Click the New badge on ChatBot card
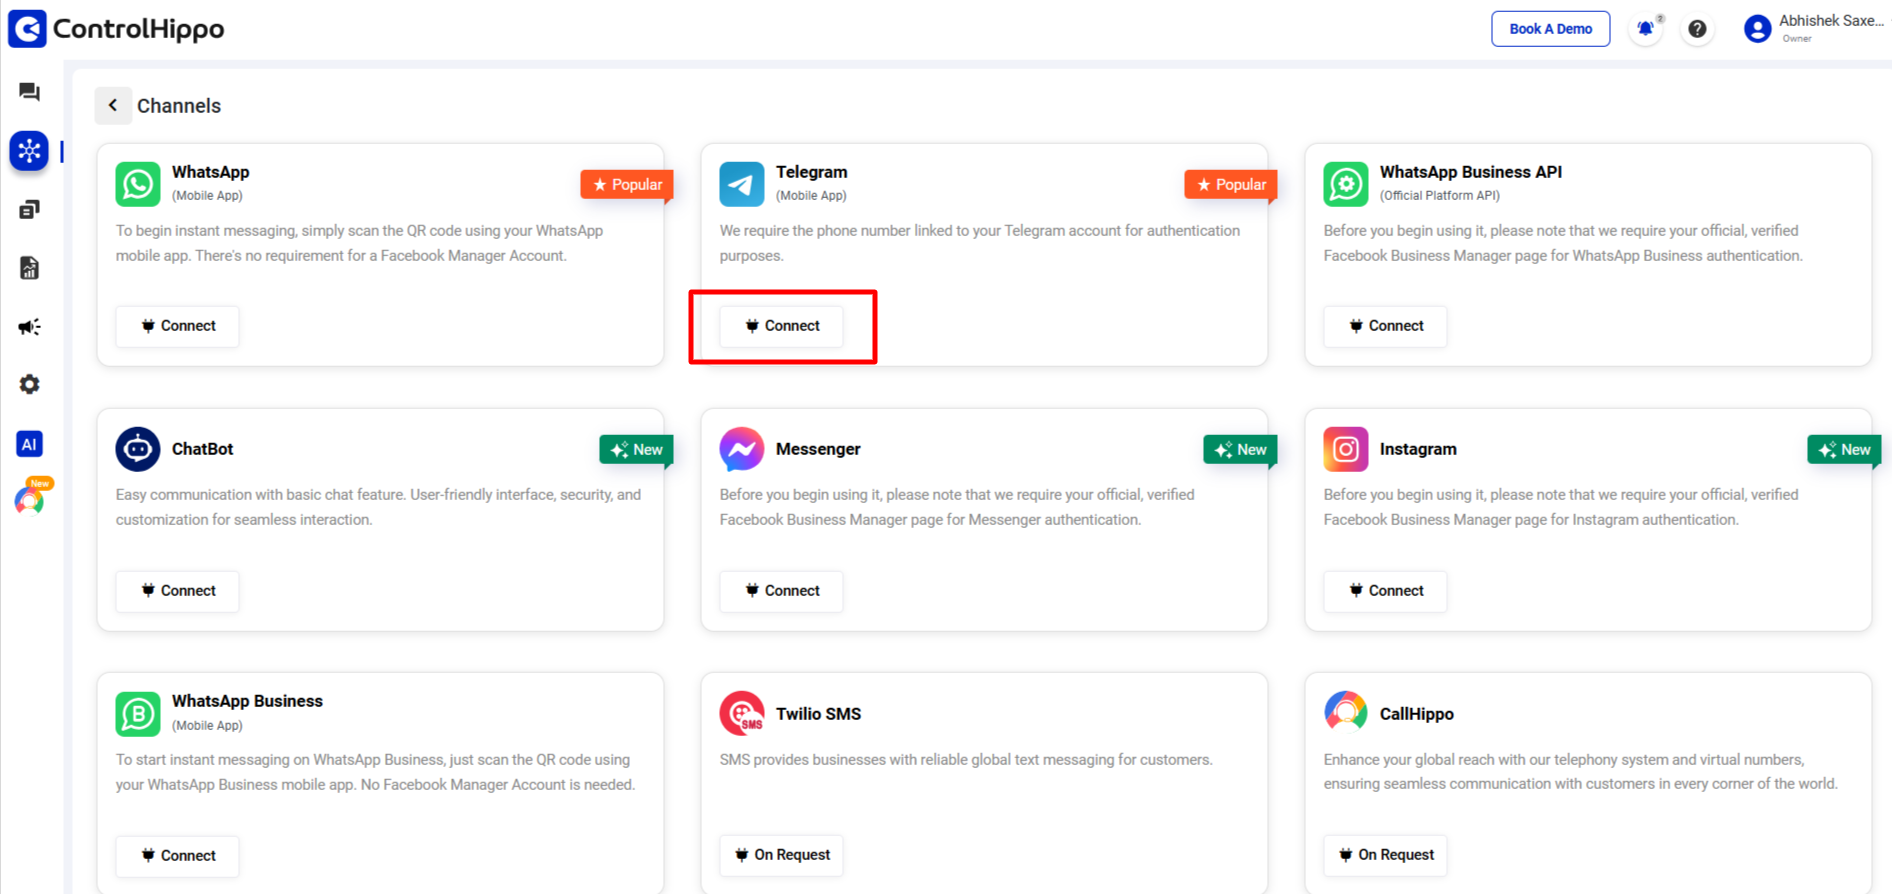 [x=637, y=450]
